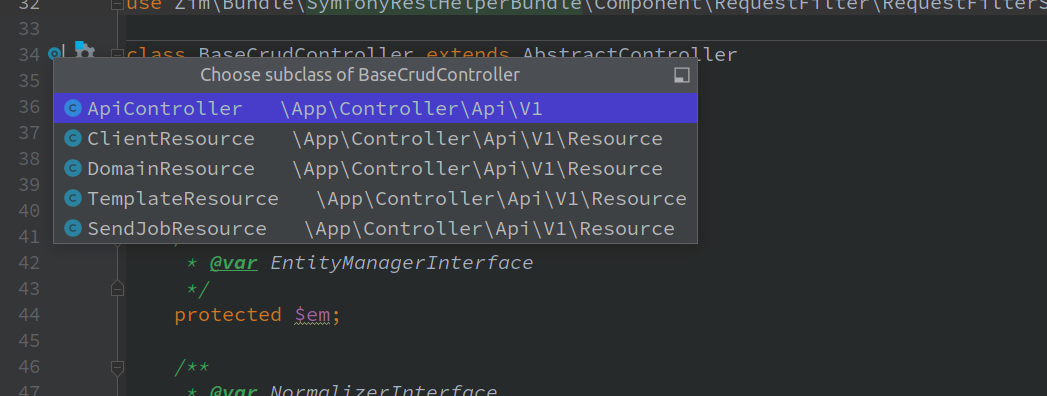Screen dimensions: 1047x396
Task: Click the class icon next to SendJobResource
Action: pos(73,228)
